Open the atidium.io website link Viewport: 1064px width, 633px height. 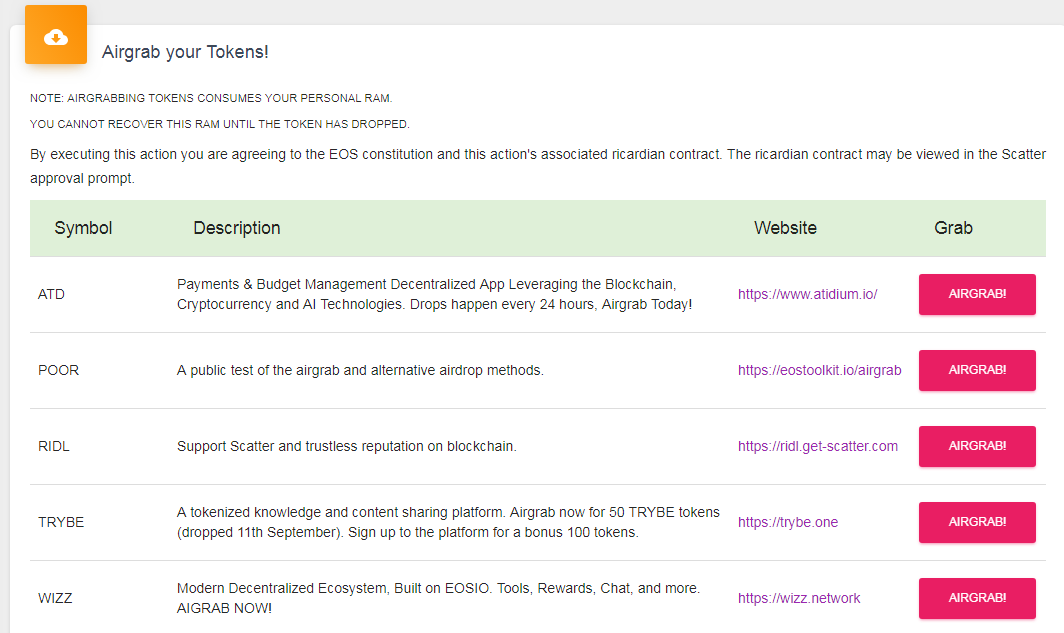point(808,294)
